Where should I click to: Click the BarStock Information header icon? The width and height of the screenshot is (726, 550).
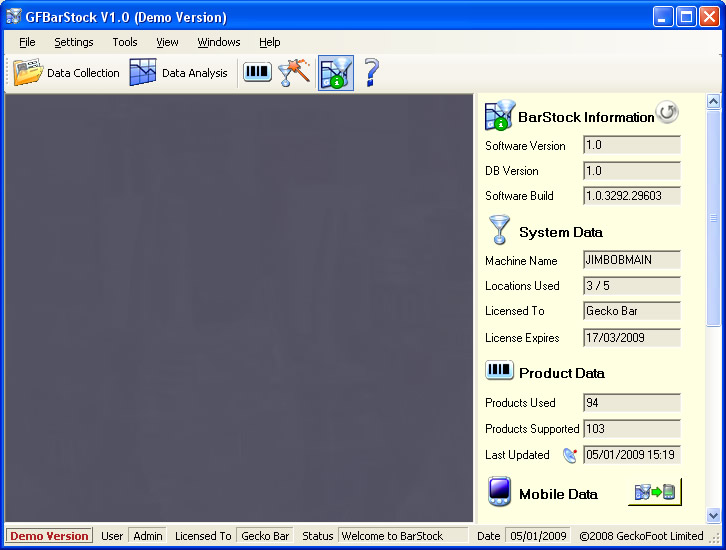[500, 115]
